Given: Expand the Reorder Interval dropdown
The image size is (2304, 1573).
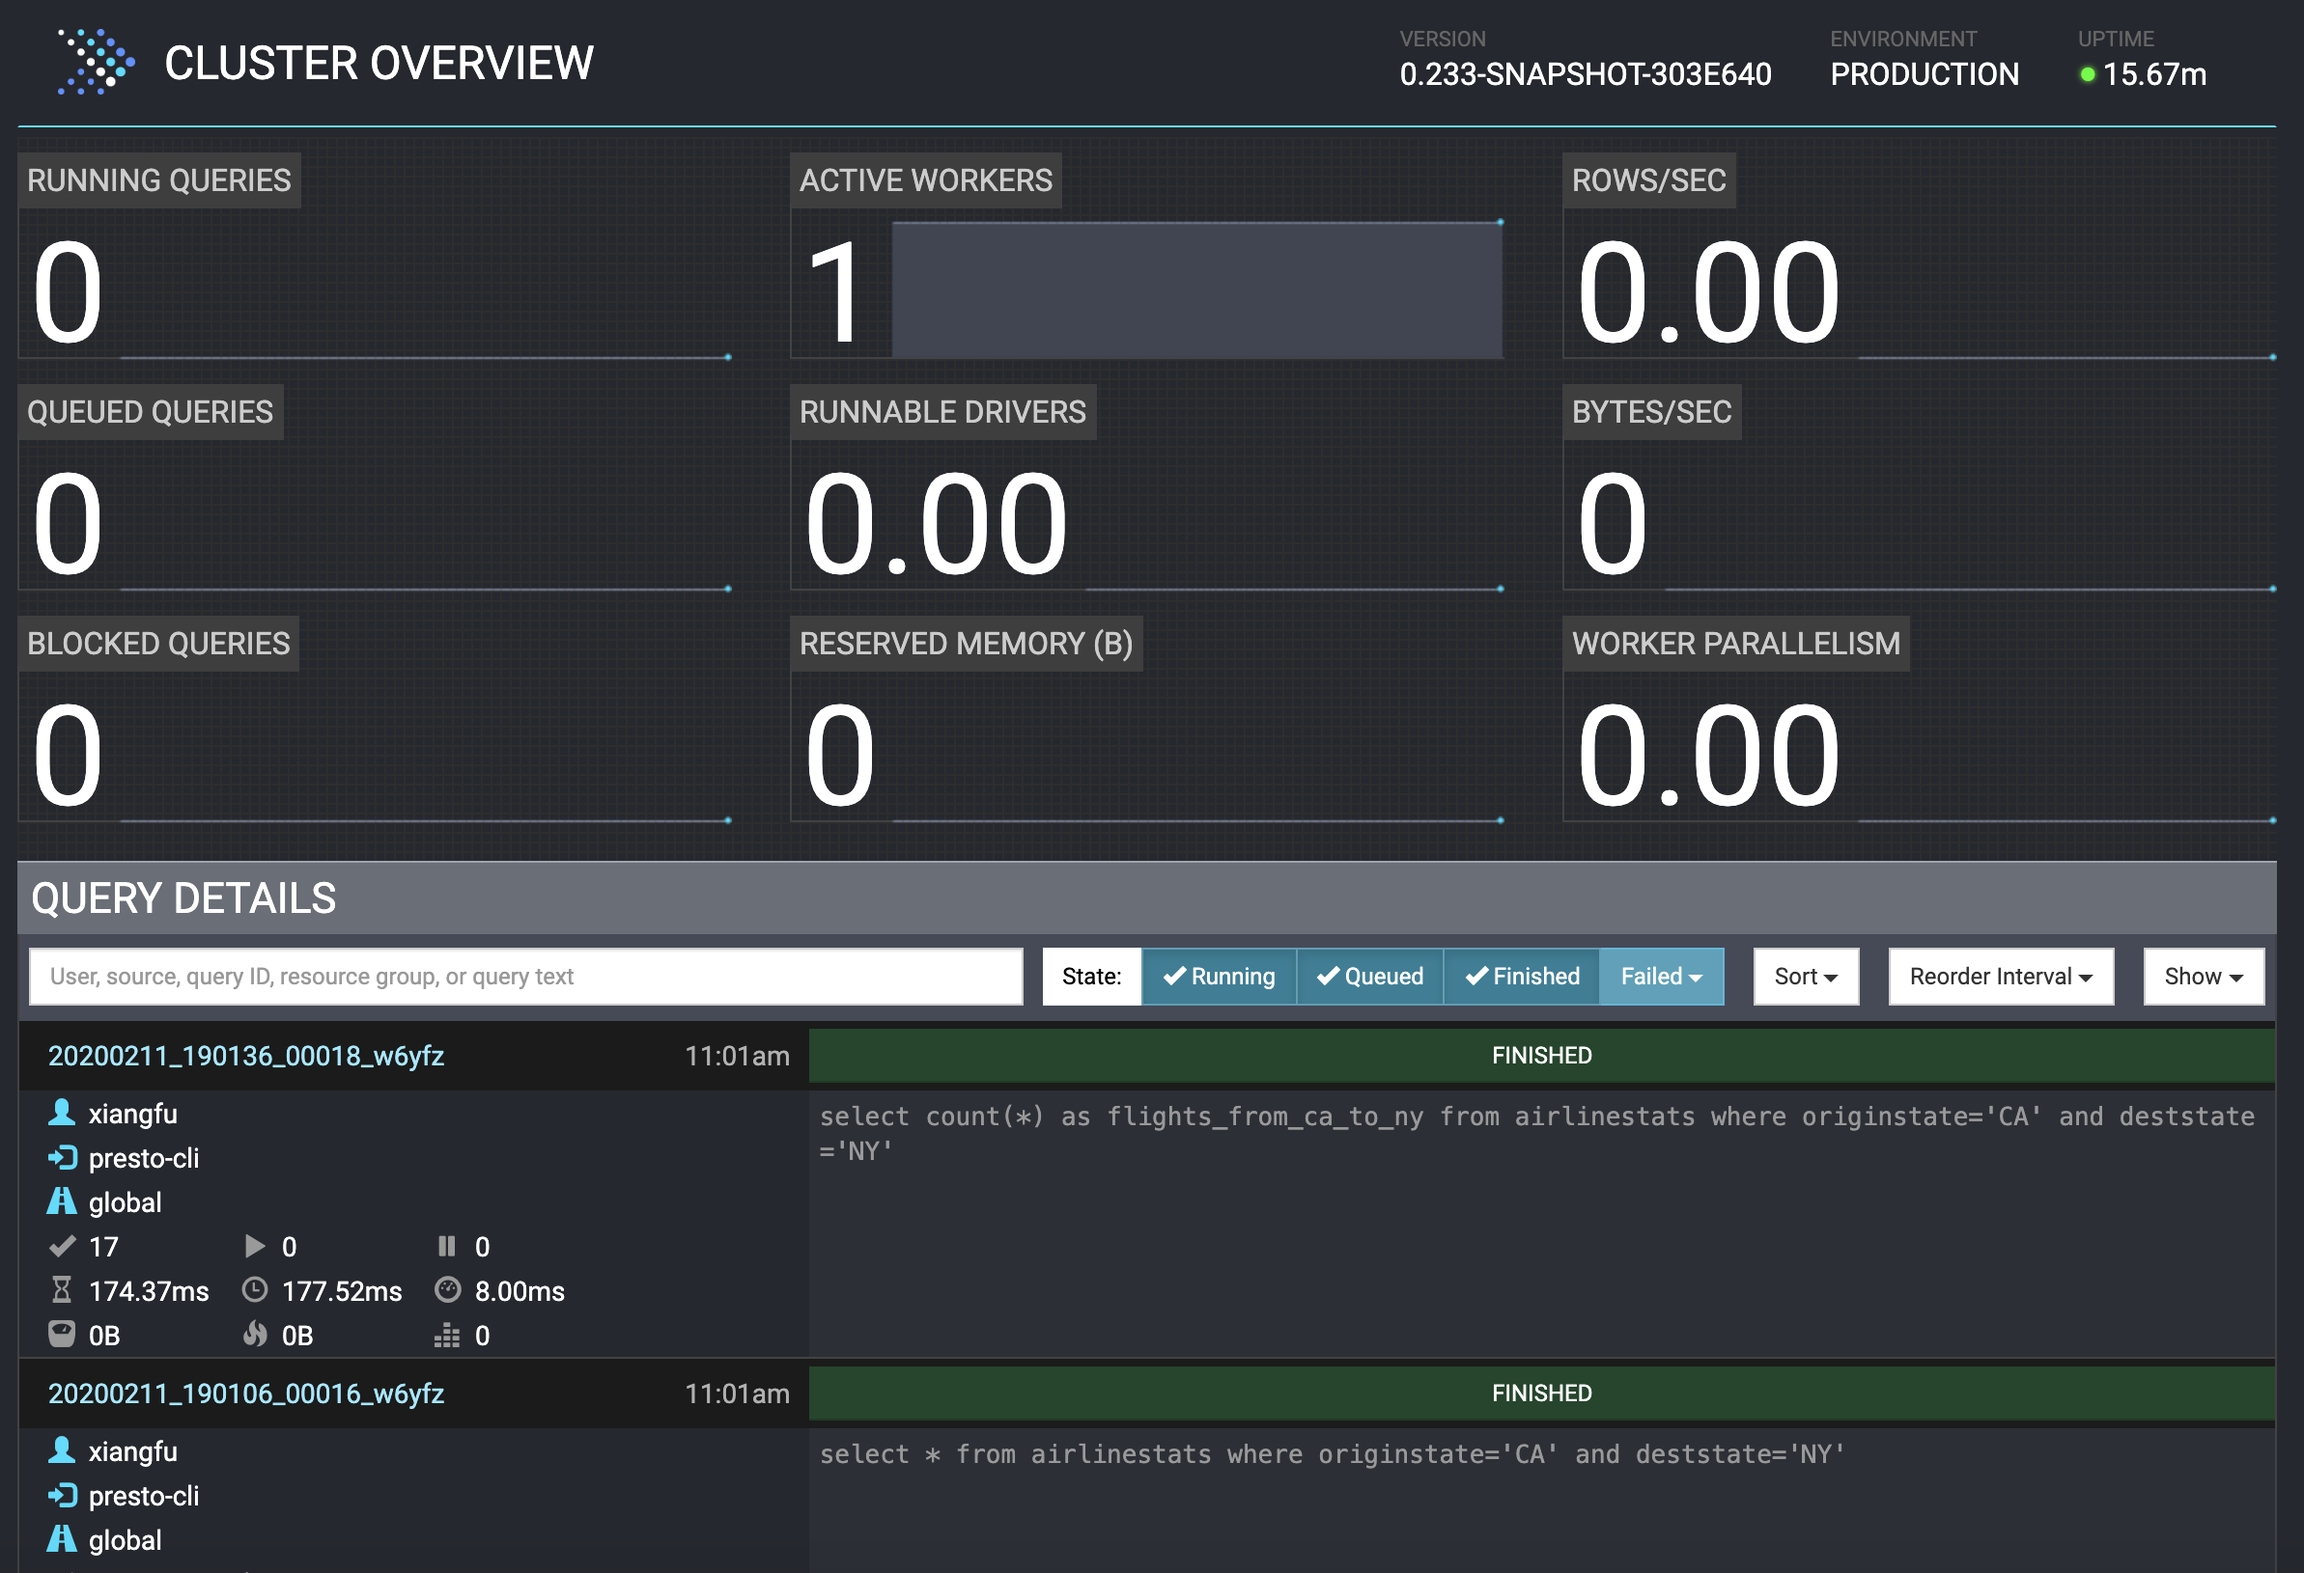Looking at the screenshot, I should tap(2000, 976).
